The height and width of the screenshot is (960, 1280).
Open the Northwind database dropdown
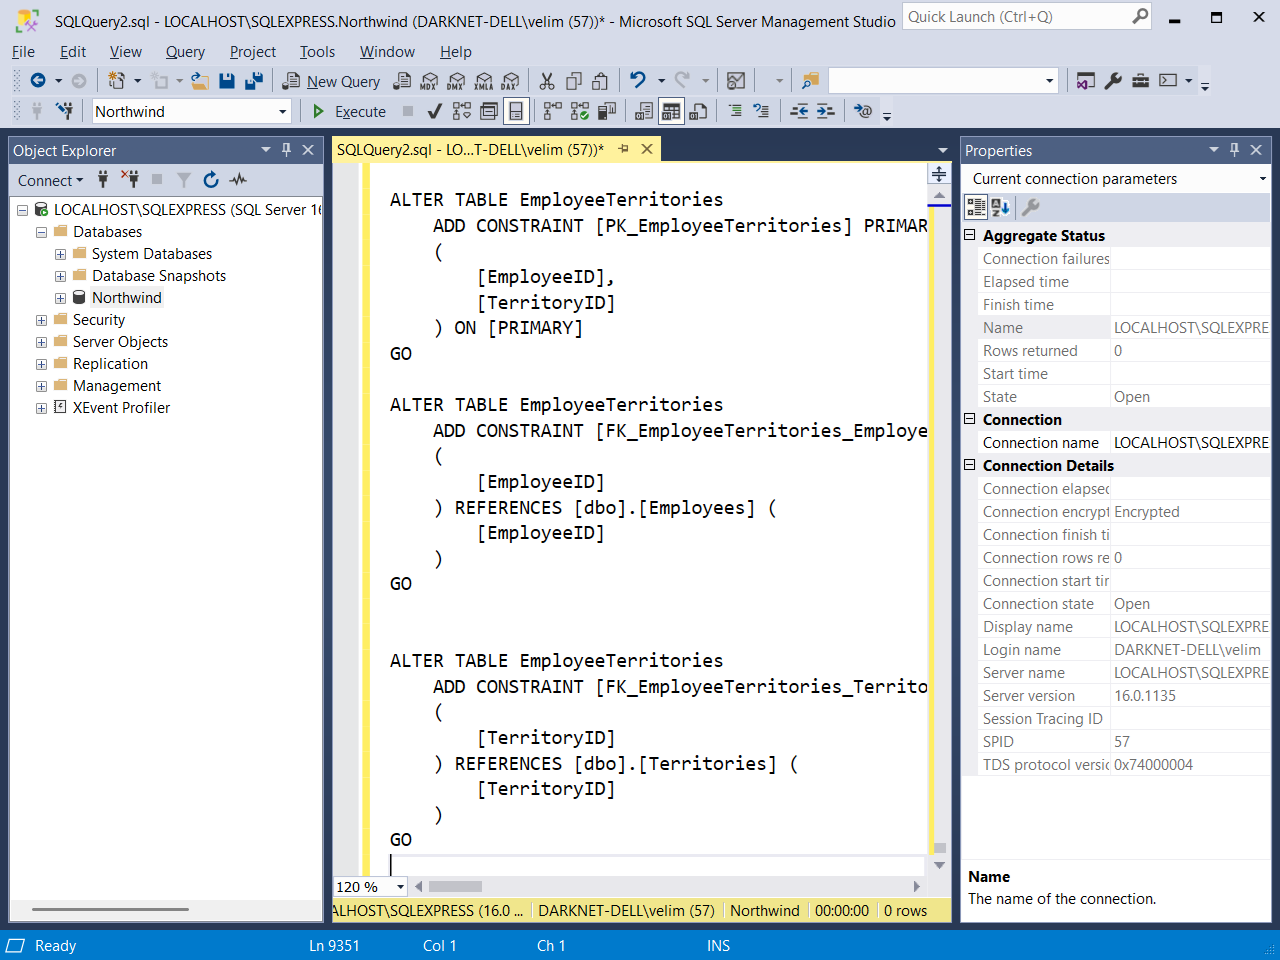(283, 112)
